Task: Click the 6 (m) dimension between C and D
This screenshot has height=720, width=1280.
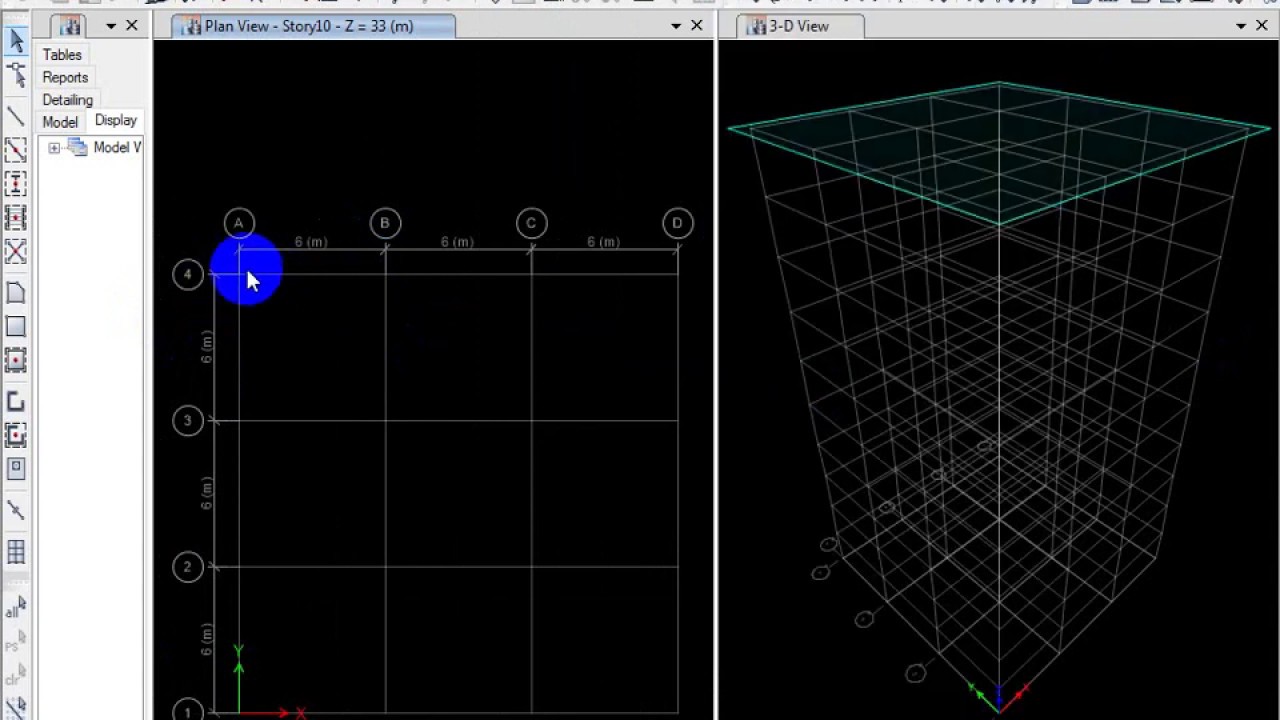Action: click(x=603, y=242)
